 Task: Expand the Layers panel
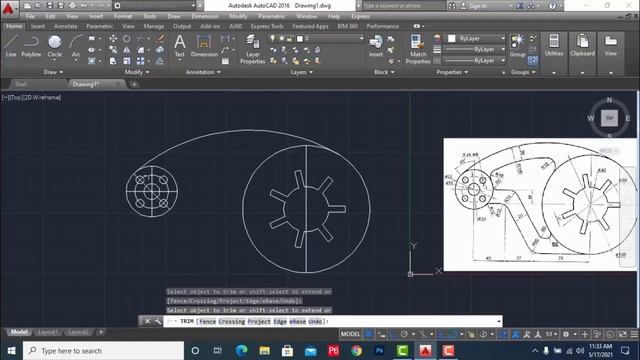(x=302, y=72)
